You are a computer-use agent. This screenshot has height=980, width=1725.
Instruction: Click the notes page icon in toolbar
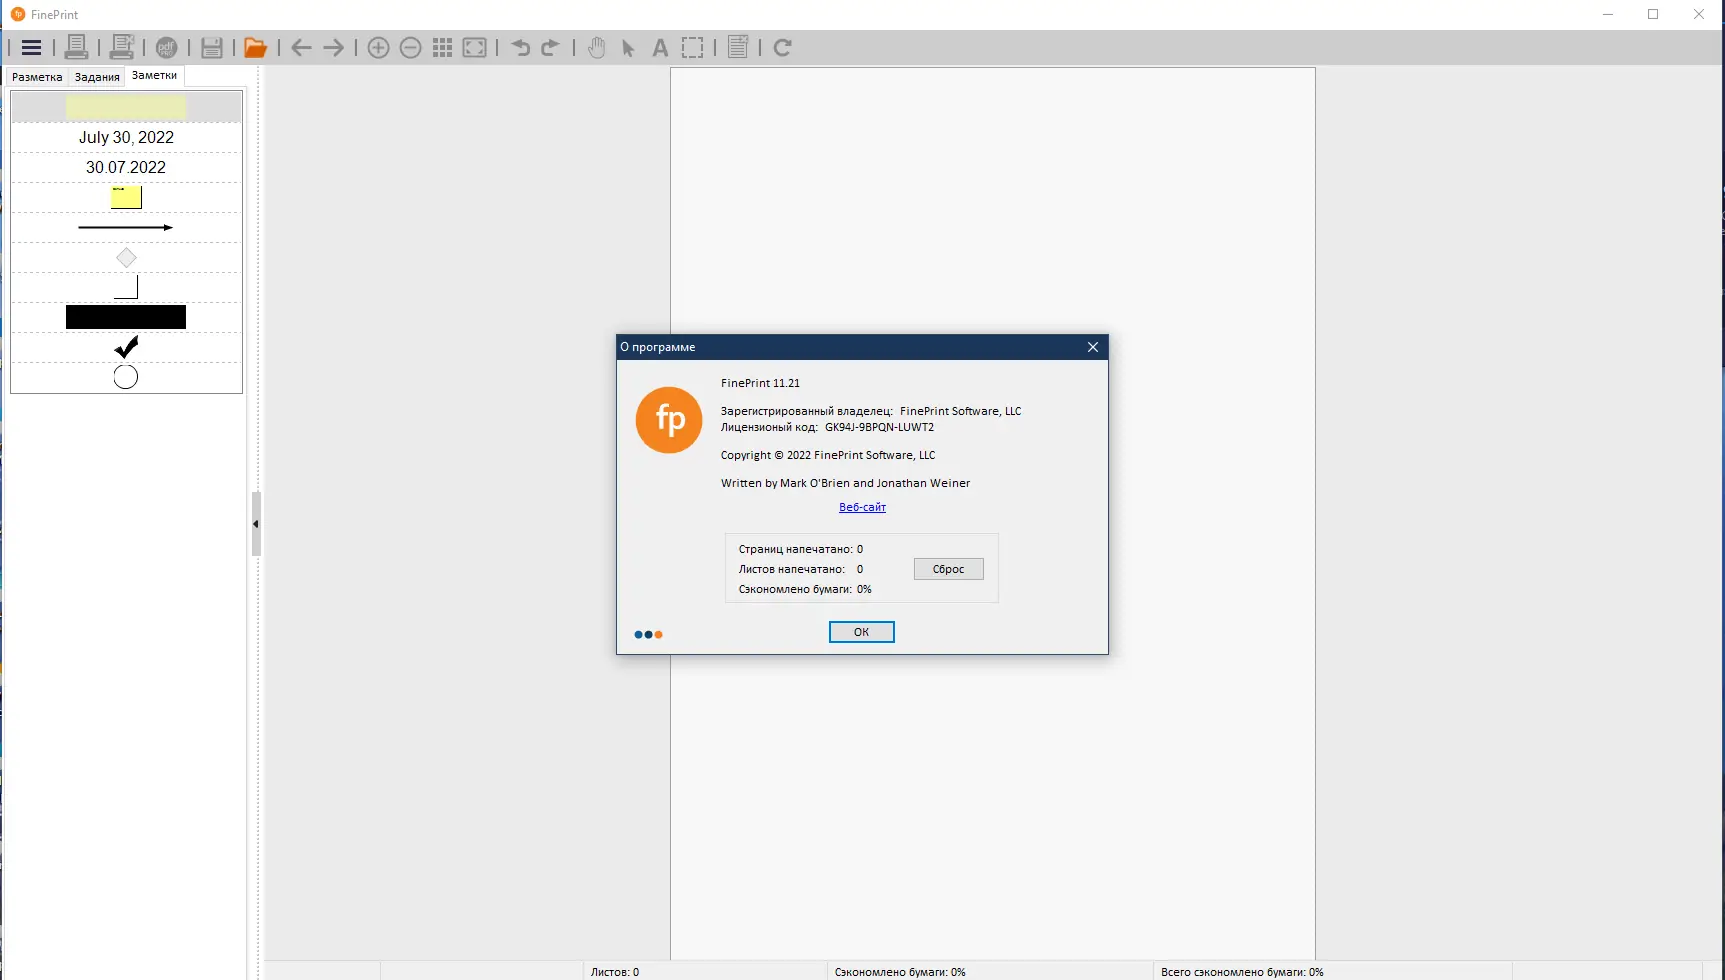(738, 47)
